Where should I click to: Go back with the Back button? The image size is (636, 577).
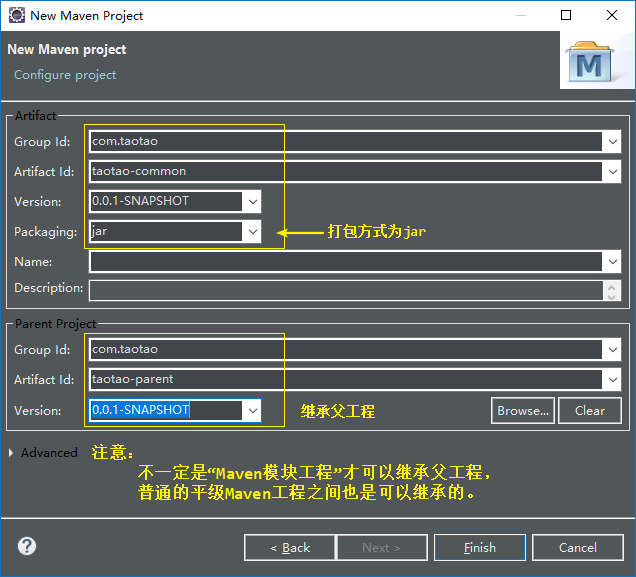290,548
